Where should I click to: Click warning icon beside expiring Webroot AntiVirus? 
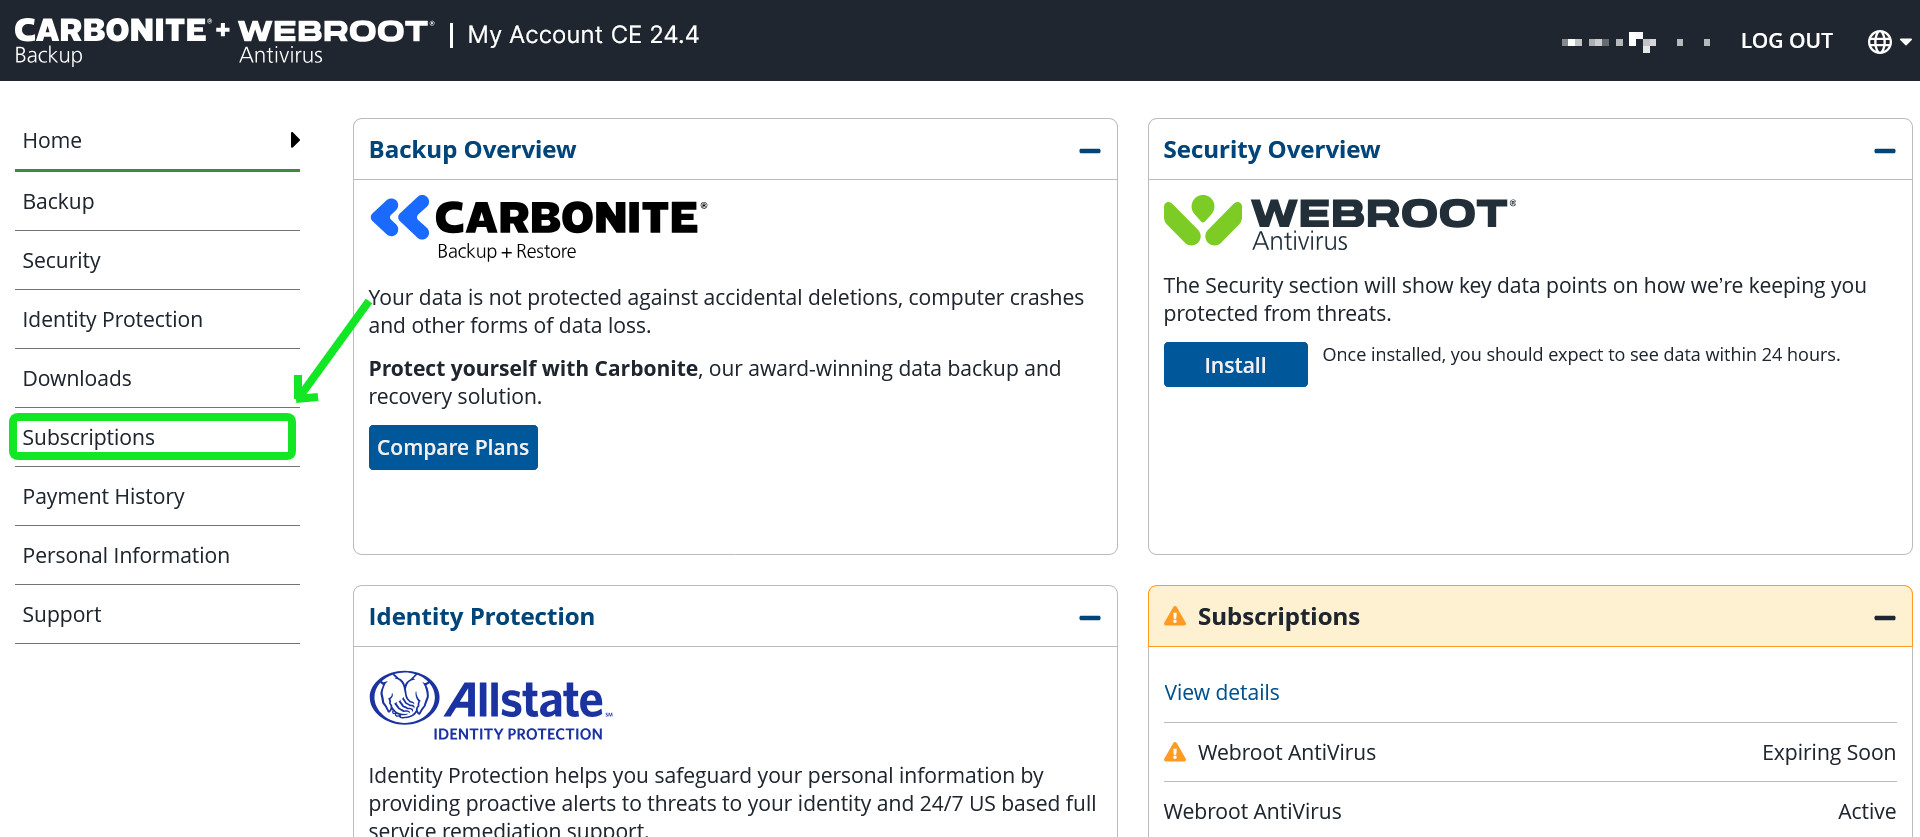point(1175,753)
